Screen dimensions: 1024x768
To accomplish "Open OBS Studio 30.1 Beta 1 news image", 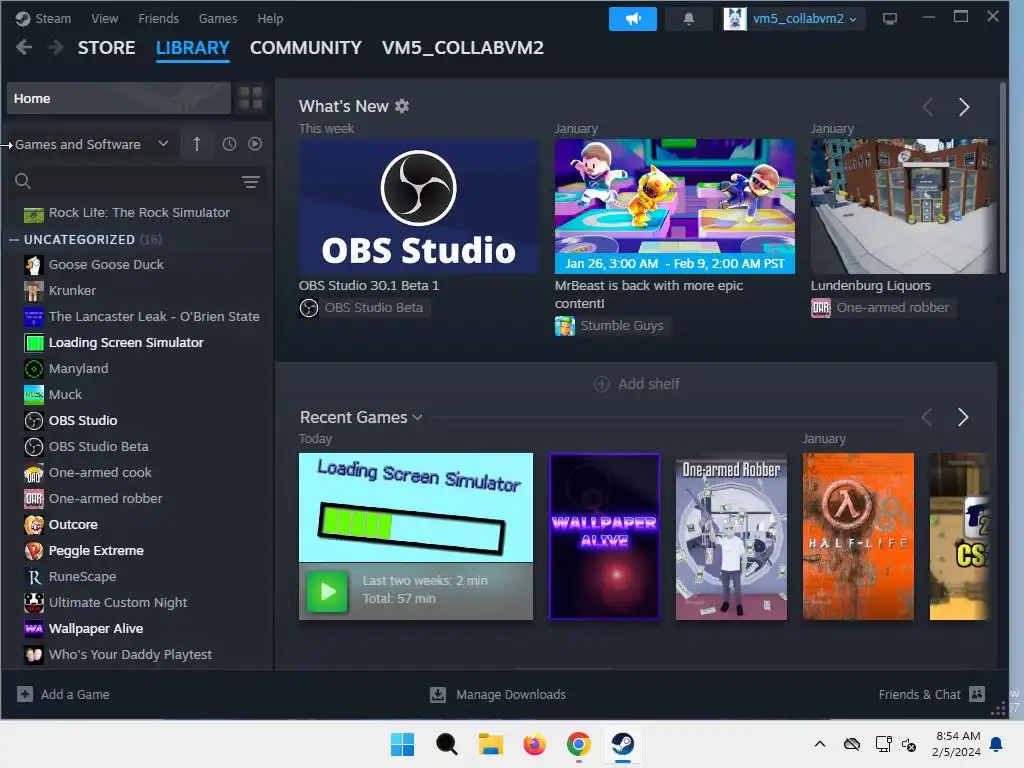I will point(419,206).
